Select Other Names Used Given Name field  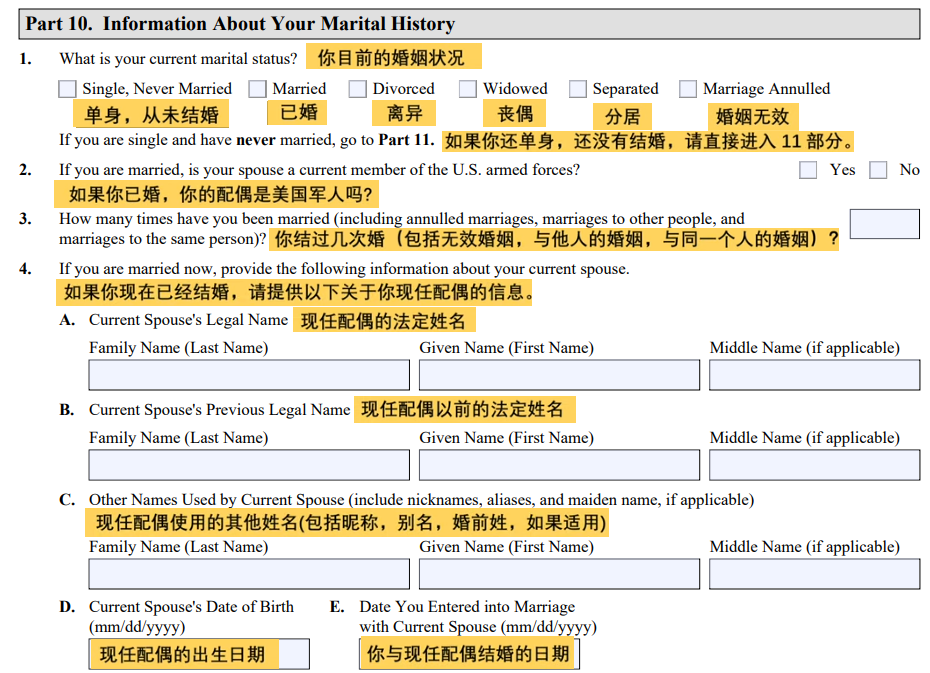(x=559, y=574)
